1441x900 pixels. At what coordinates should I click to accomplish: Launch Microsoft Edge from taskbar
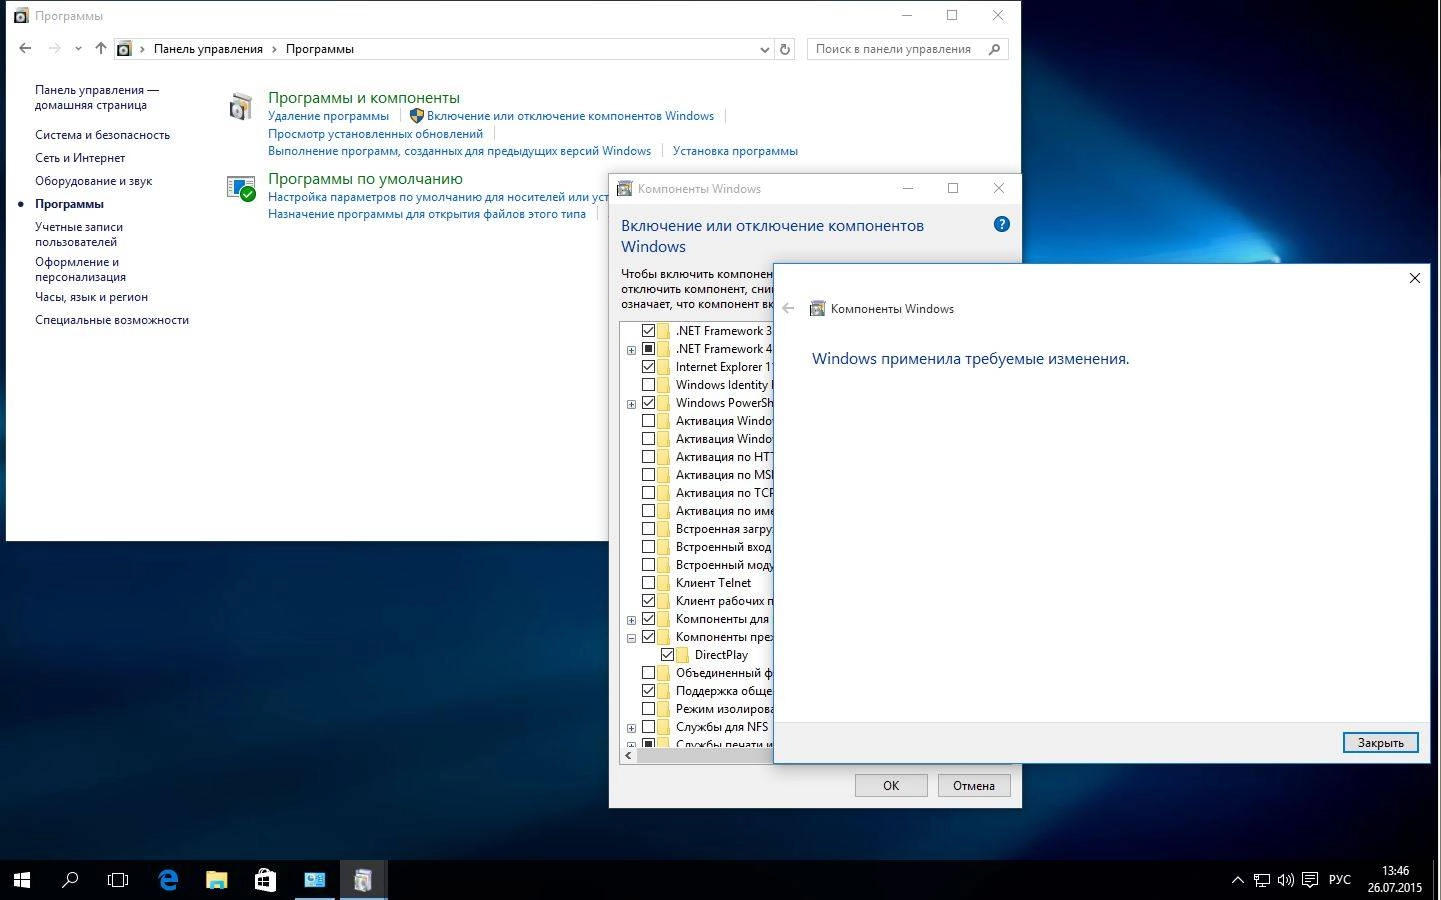[x=168, y=880]
